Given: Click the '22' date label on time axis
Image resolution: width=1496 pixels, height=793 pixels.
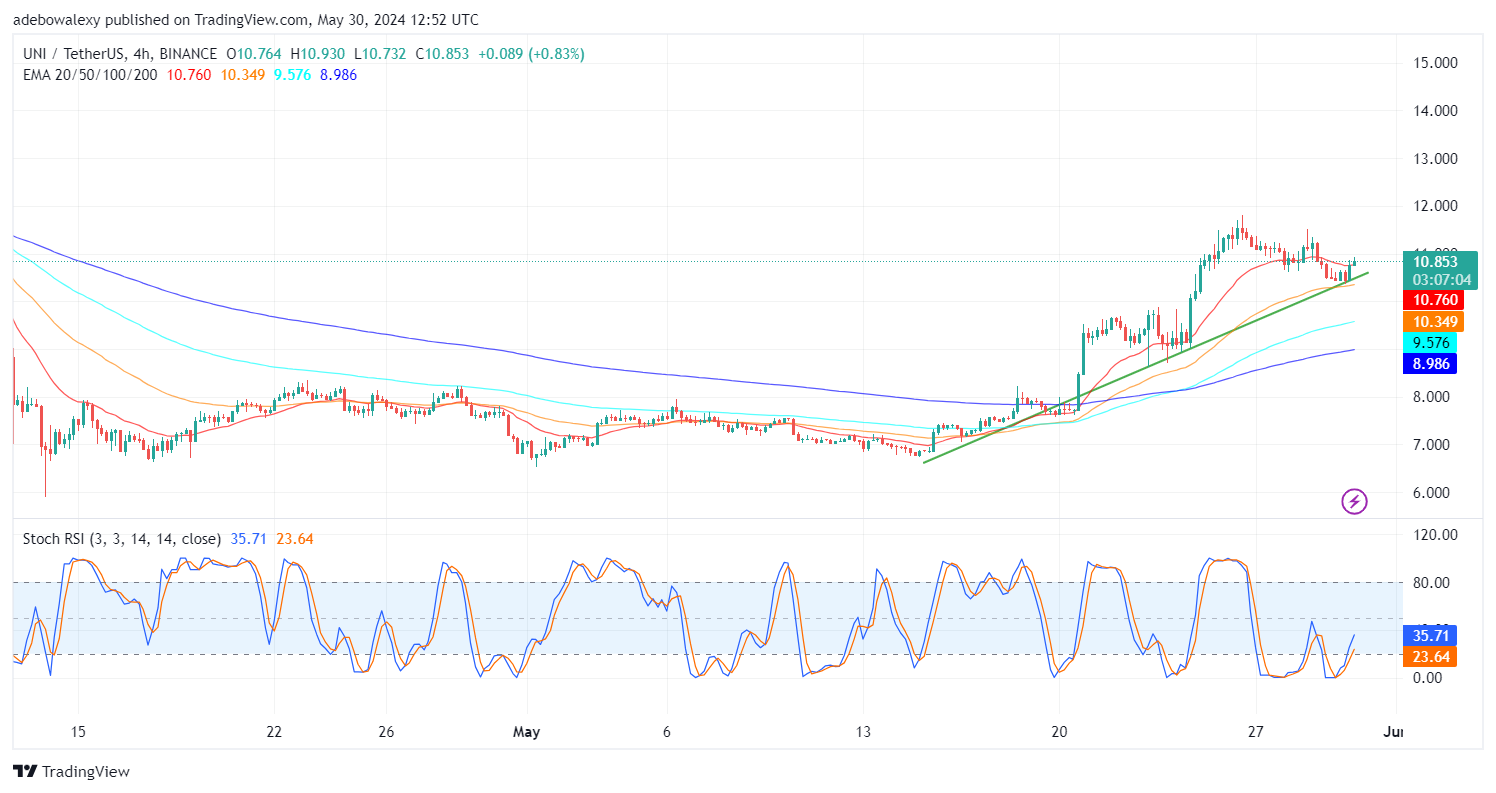Looking at the screenshot, I should (x=275, y=732).
